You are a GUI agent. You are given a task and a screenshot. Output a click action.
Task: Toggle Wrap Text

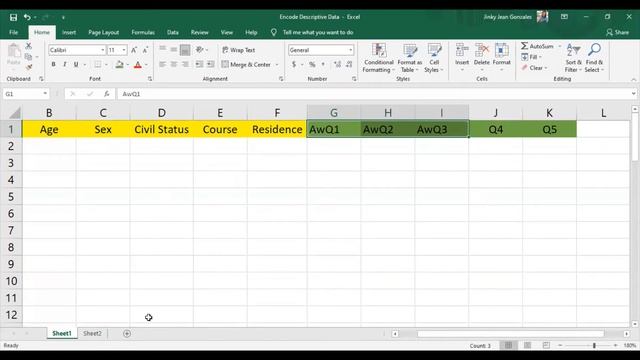(x=239, y=50)
